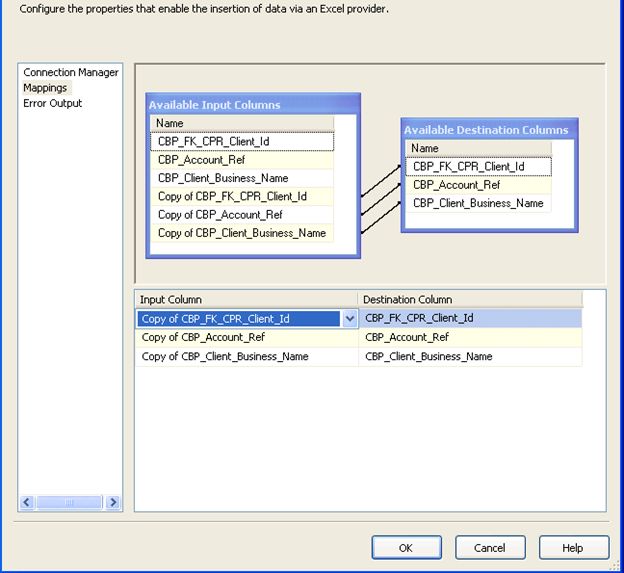The width and height of the screenshot is (624, 573).
Task: Select Copy of CBP_FK_CPR_Client_Id in Available Input Columns
Action: (242, 197)
